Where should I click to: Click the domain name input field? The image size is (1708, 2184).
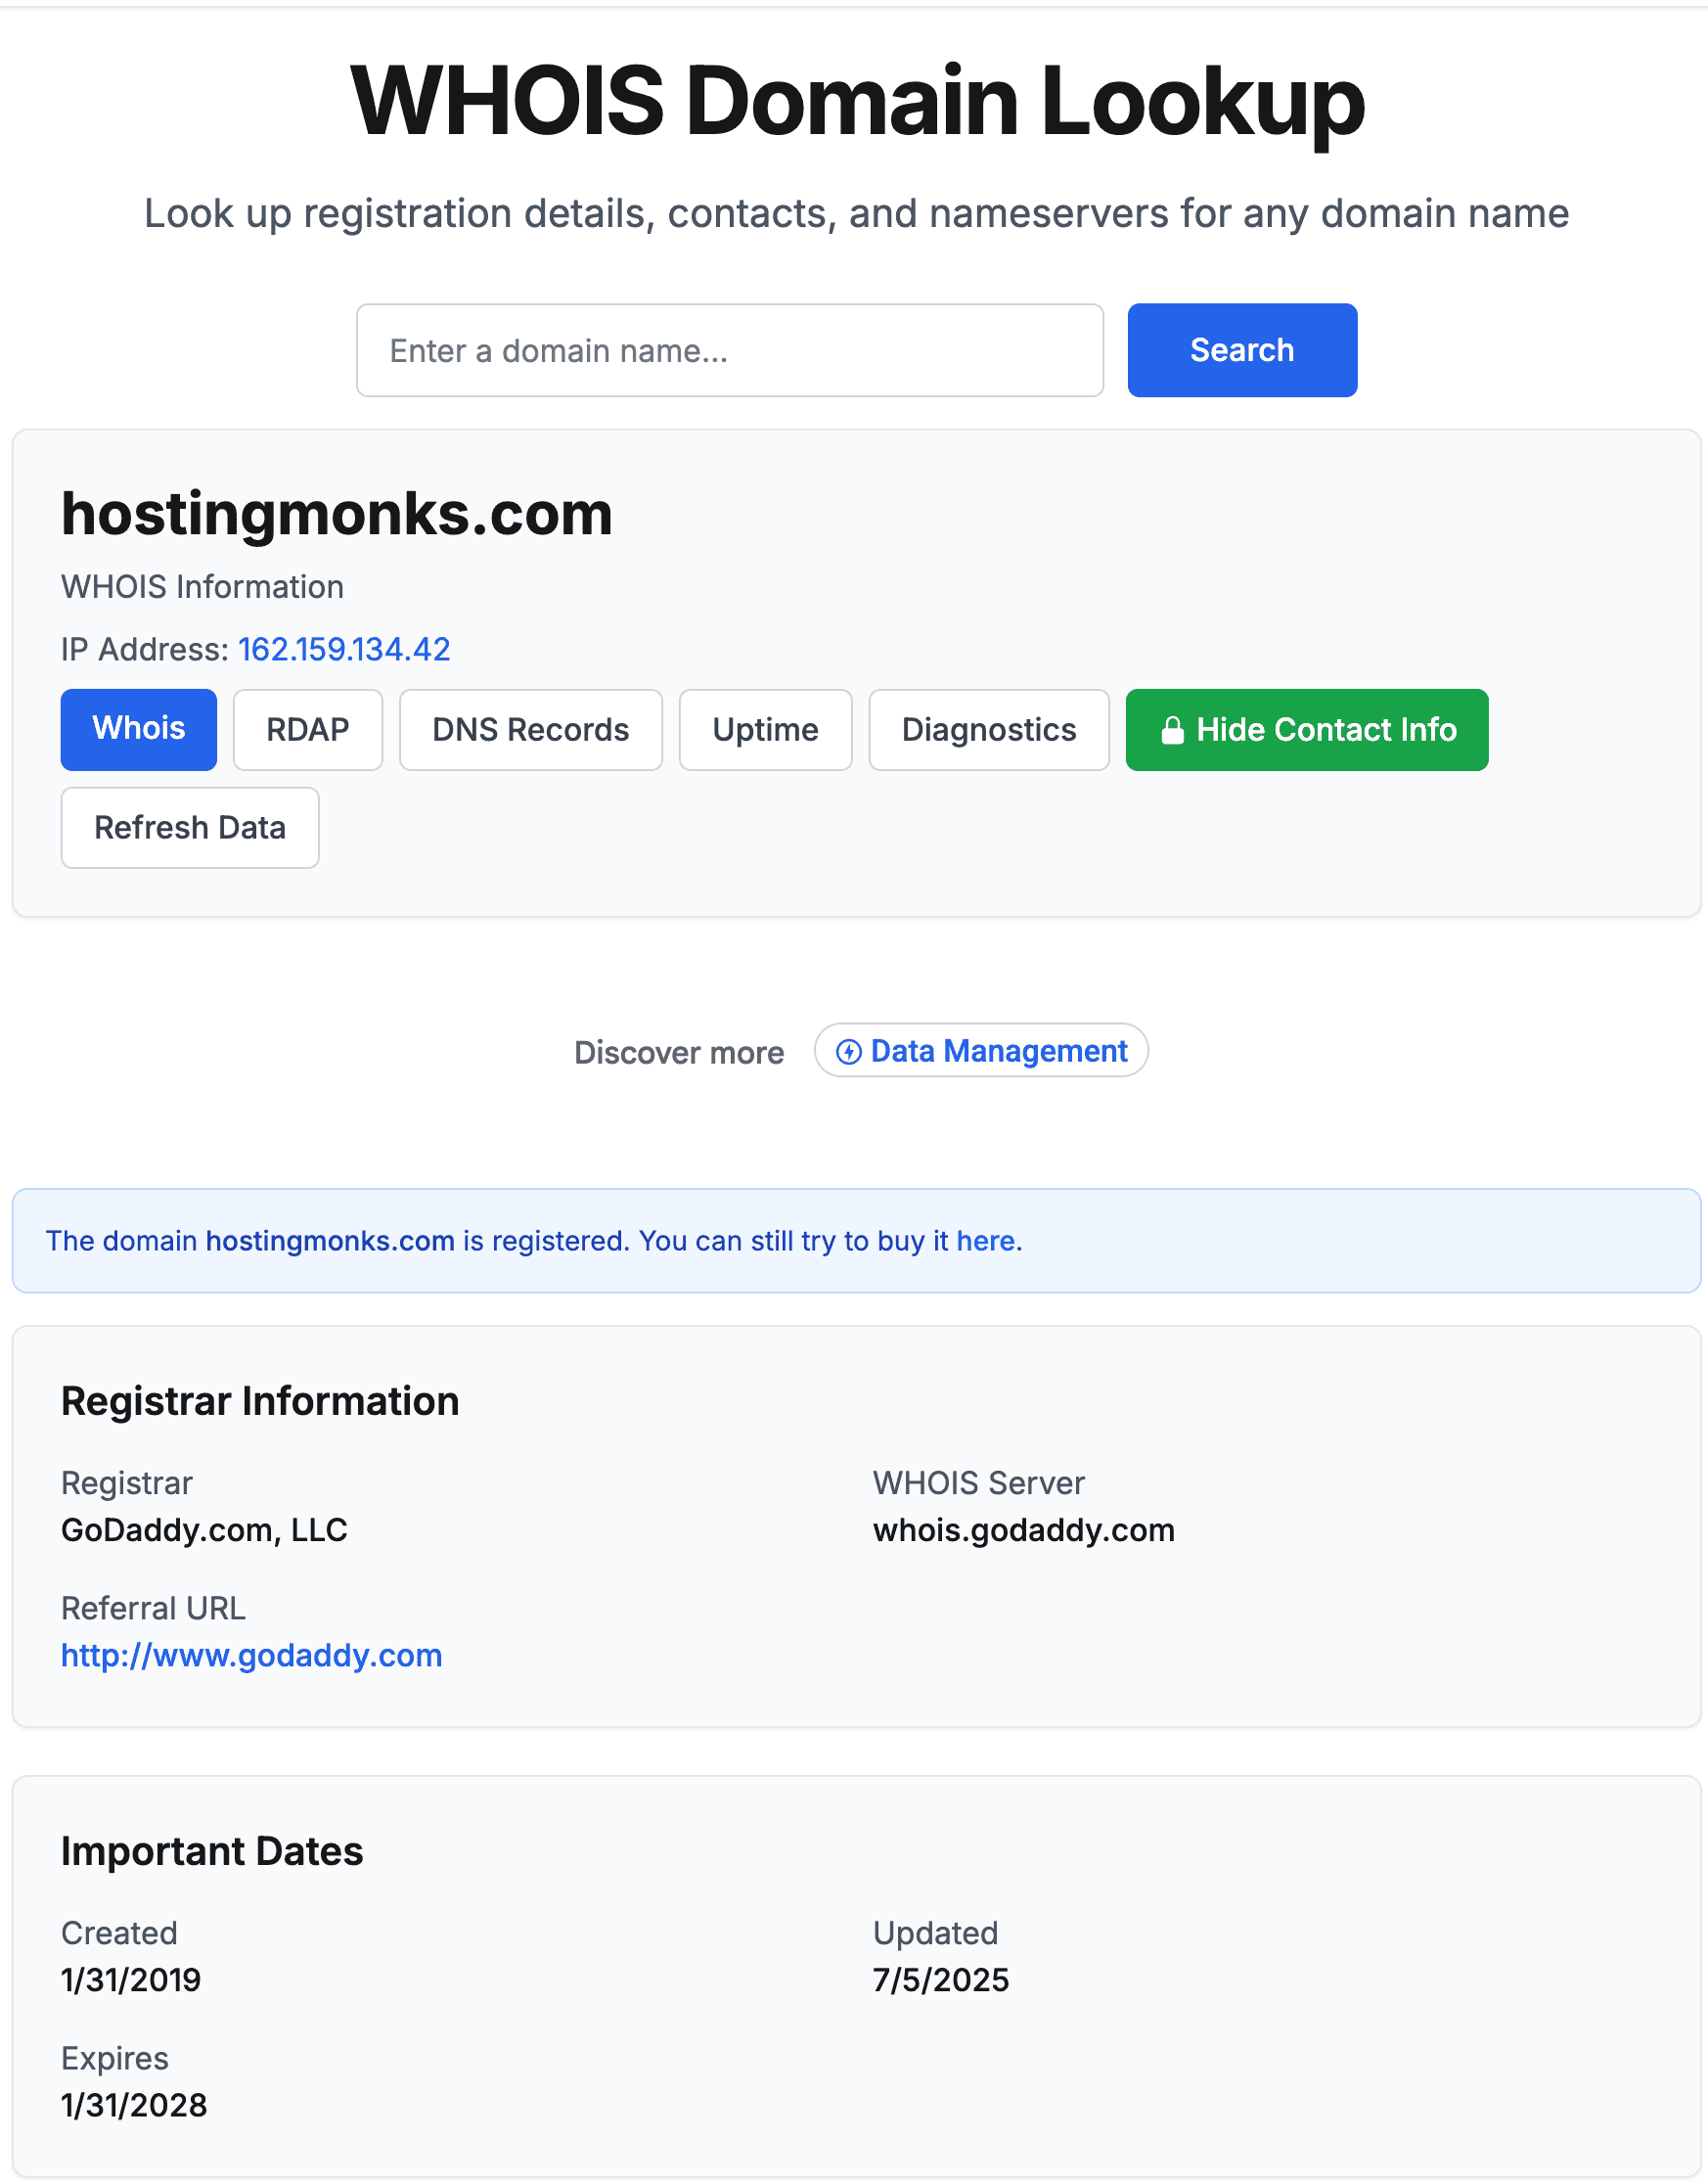tap(729, 350)
